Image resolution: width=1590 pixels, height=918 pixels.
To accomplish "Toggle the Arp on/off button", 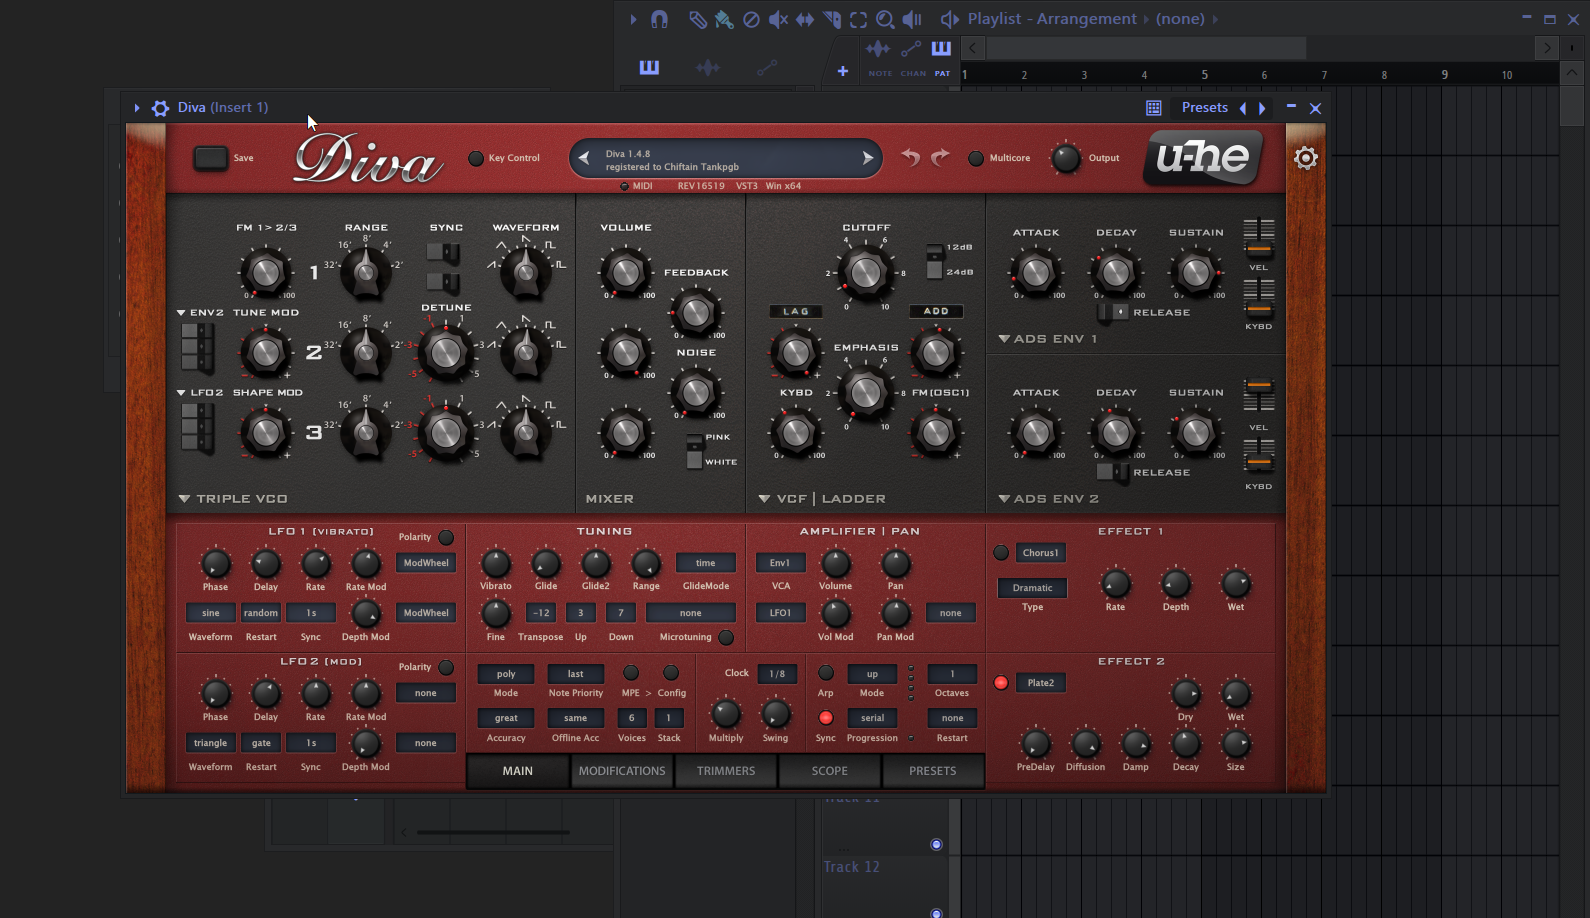I will coord(826,673).
